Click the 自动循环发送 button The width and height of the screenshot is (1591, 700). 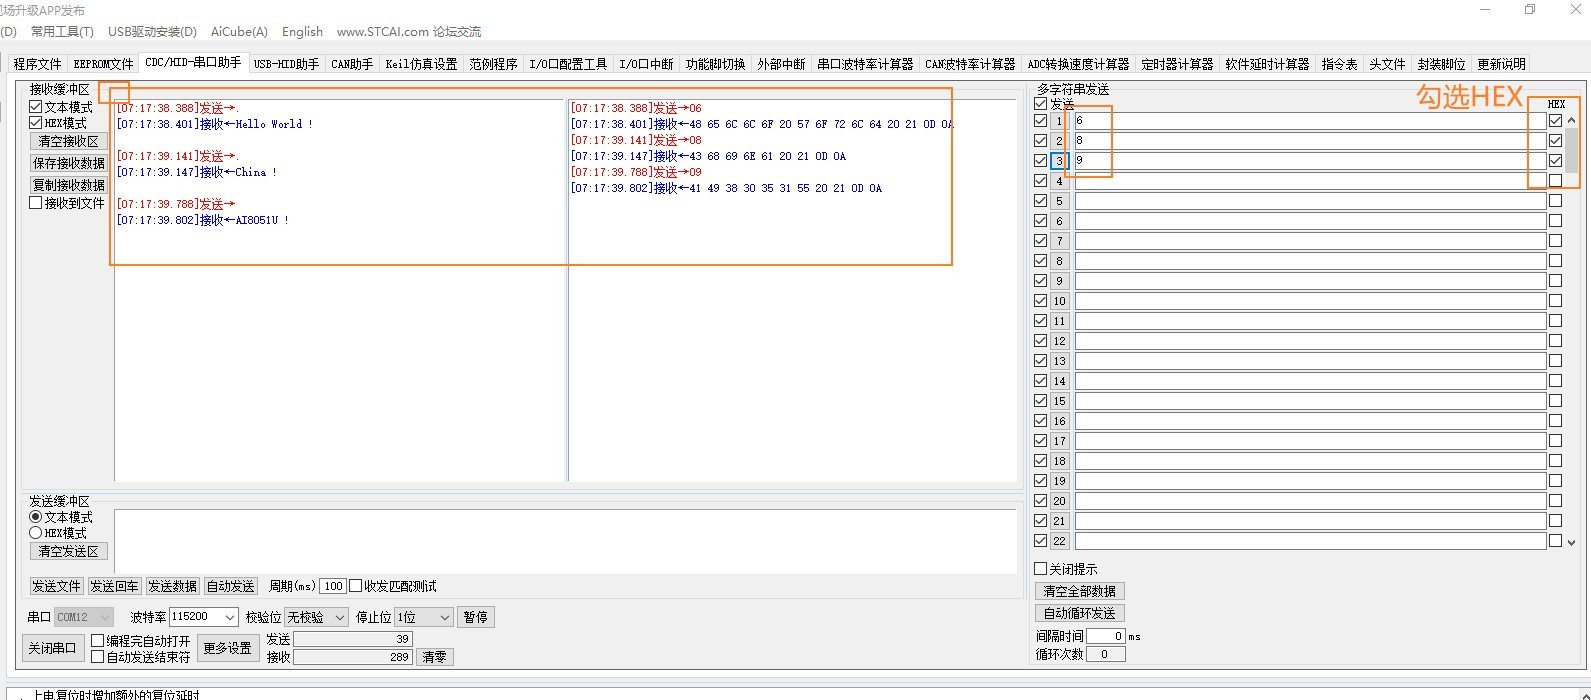click(1079, 613)
